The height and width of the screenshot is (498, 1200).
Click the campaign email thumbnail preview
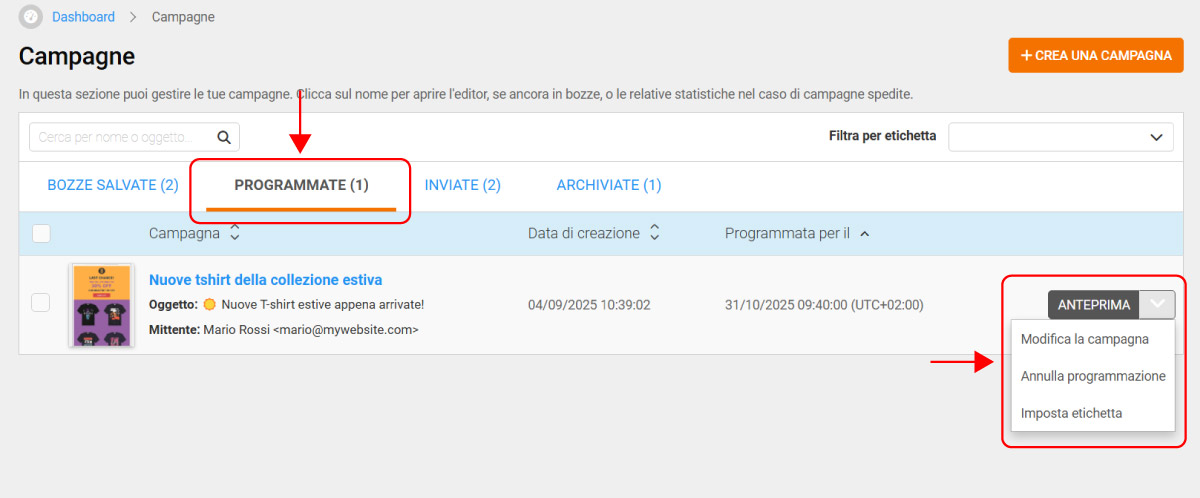[x=100, y=305]
